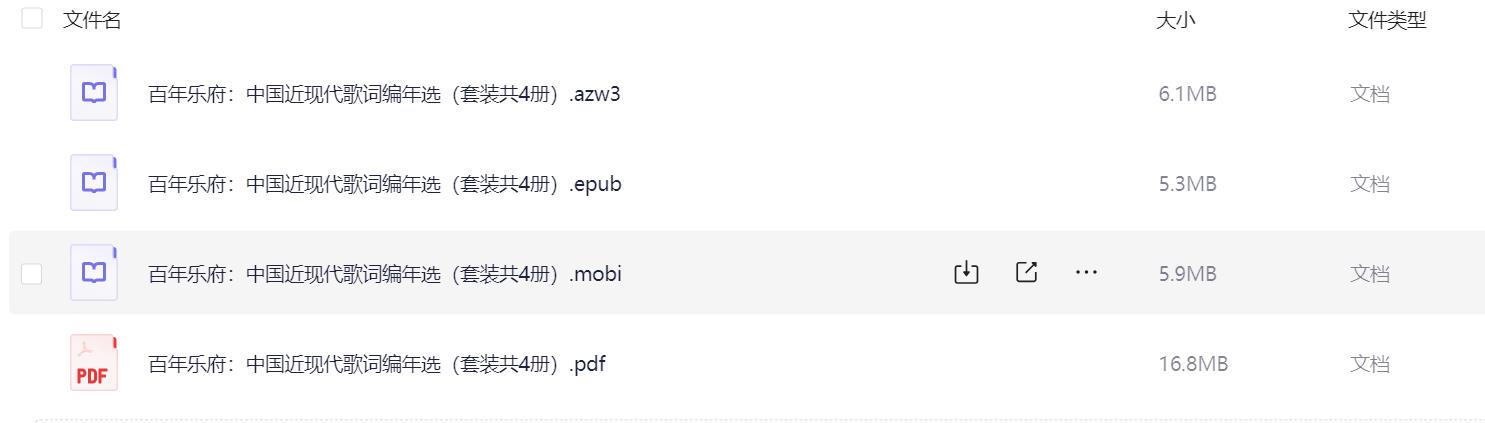Click the download icon on the .mobi row
Viewport: 1485px width, 423px height.
966,272
